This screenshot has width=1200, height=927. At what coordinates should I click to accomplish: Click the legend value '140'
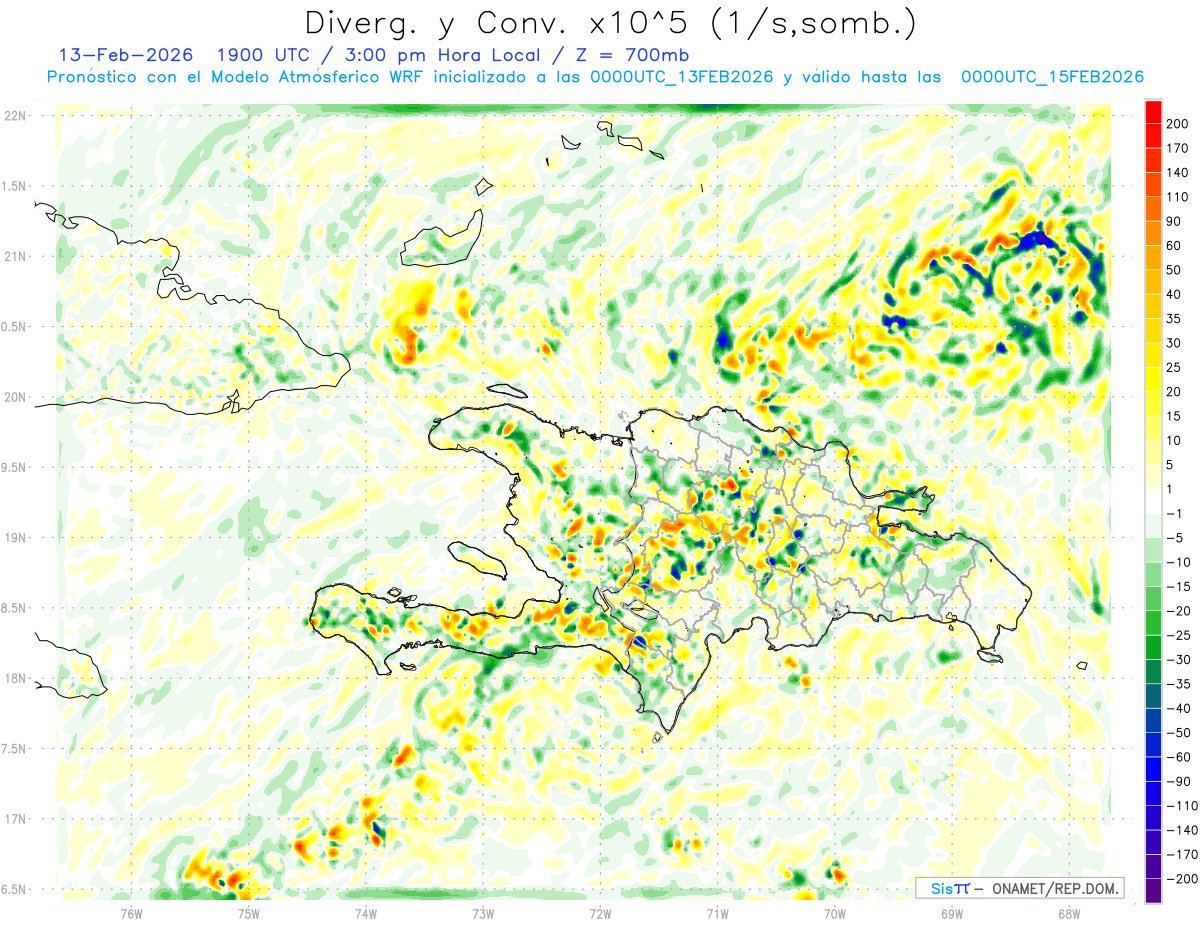1178,172
